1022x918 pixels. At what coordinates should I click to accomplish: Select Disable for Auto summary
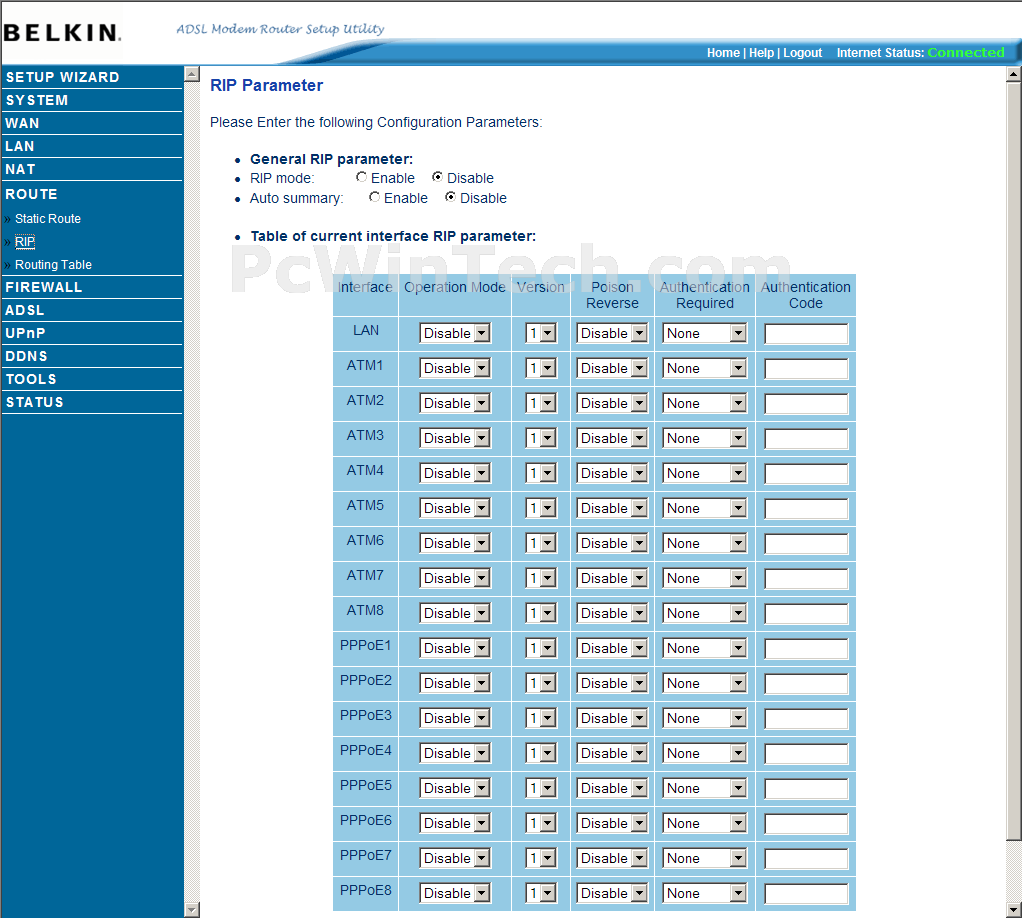[x=450, y=197]
